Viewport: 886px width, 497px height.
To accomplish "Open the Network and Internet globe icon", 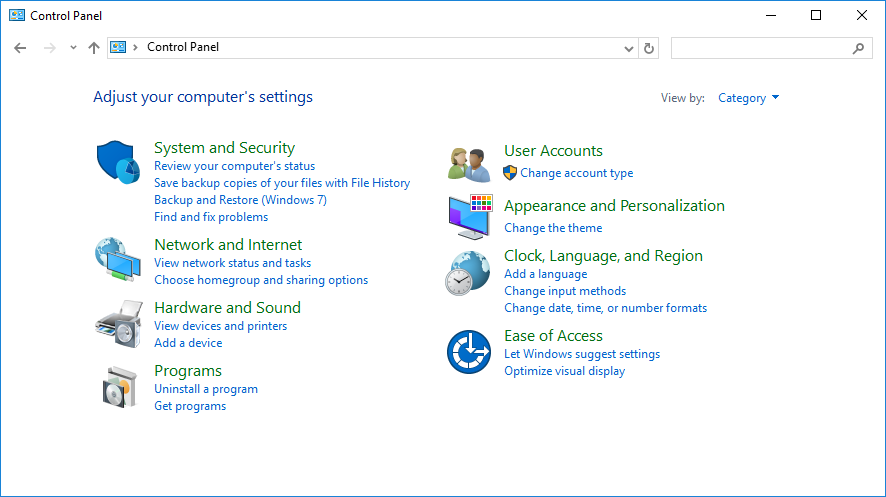I will (117, 258).
